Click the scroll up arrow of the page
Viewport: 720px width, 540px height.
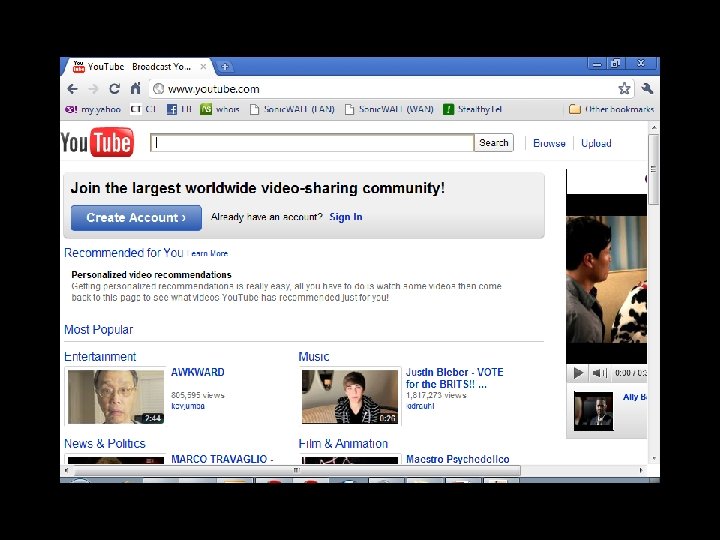(x=654, y=128)
